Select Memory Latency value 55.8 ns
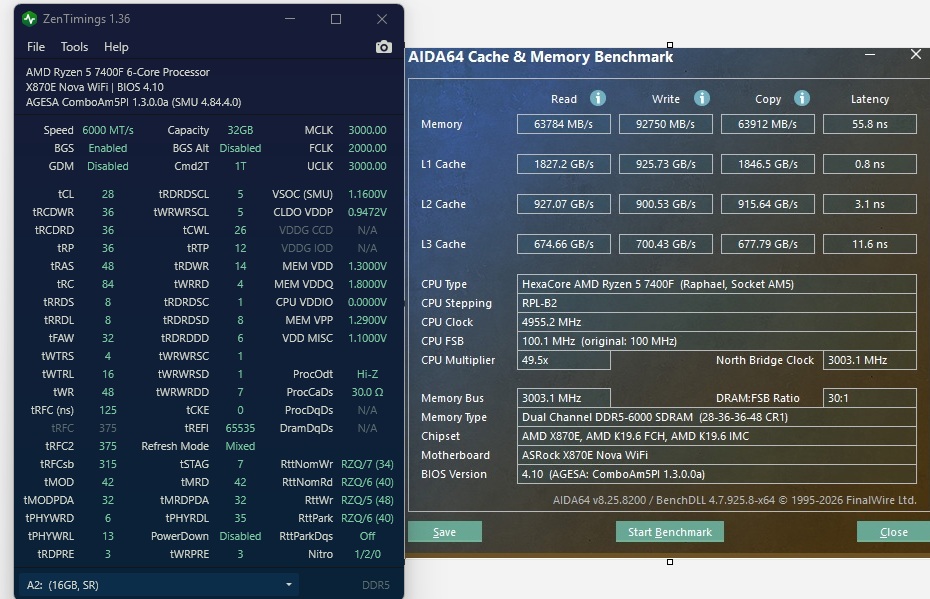930x599 pixels. (x=870, y=124)
